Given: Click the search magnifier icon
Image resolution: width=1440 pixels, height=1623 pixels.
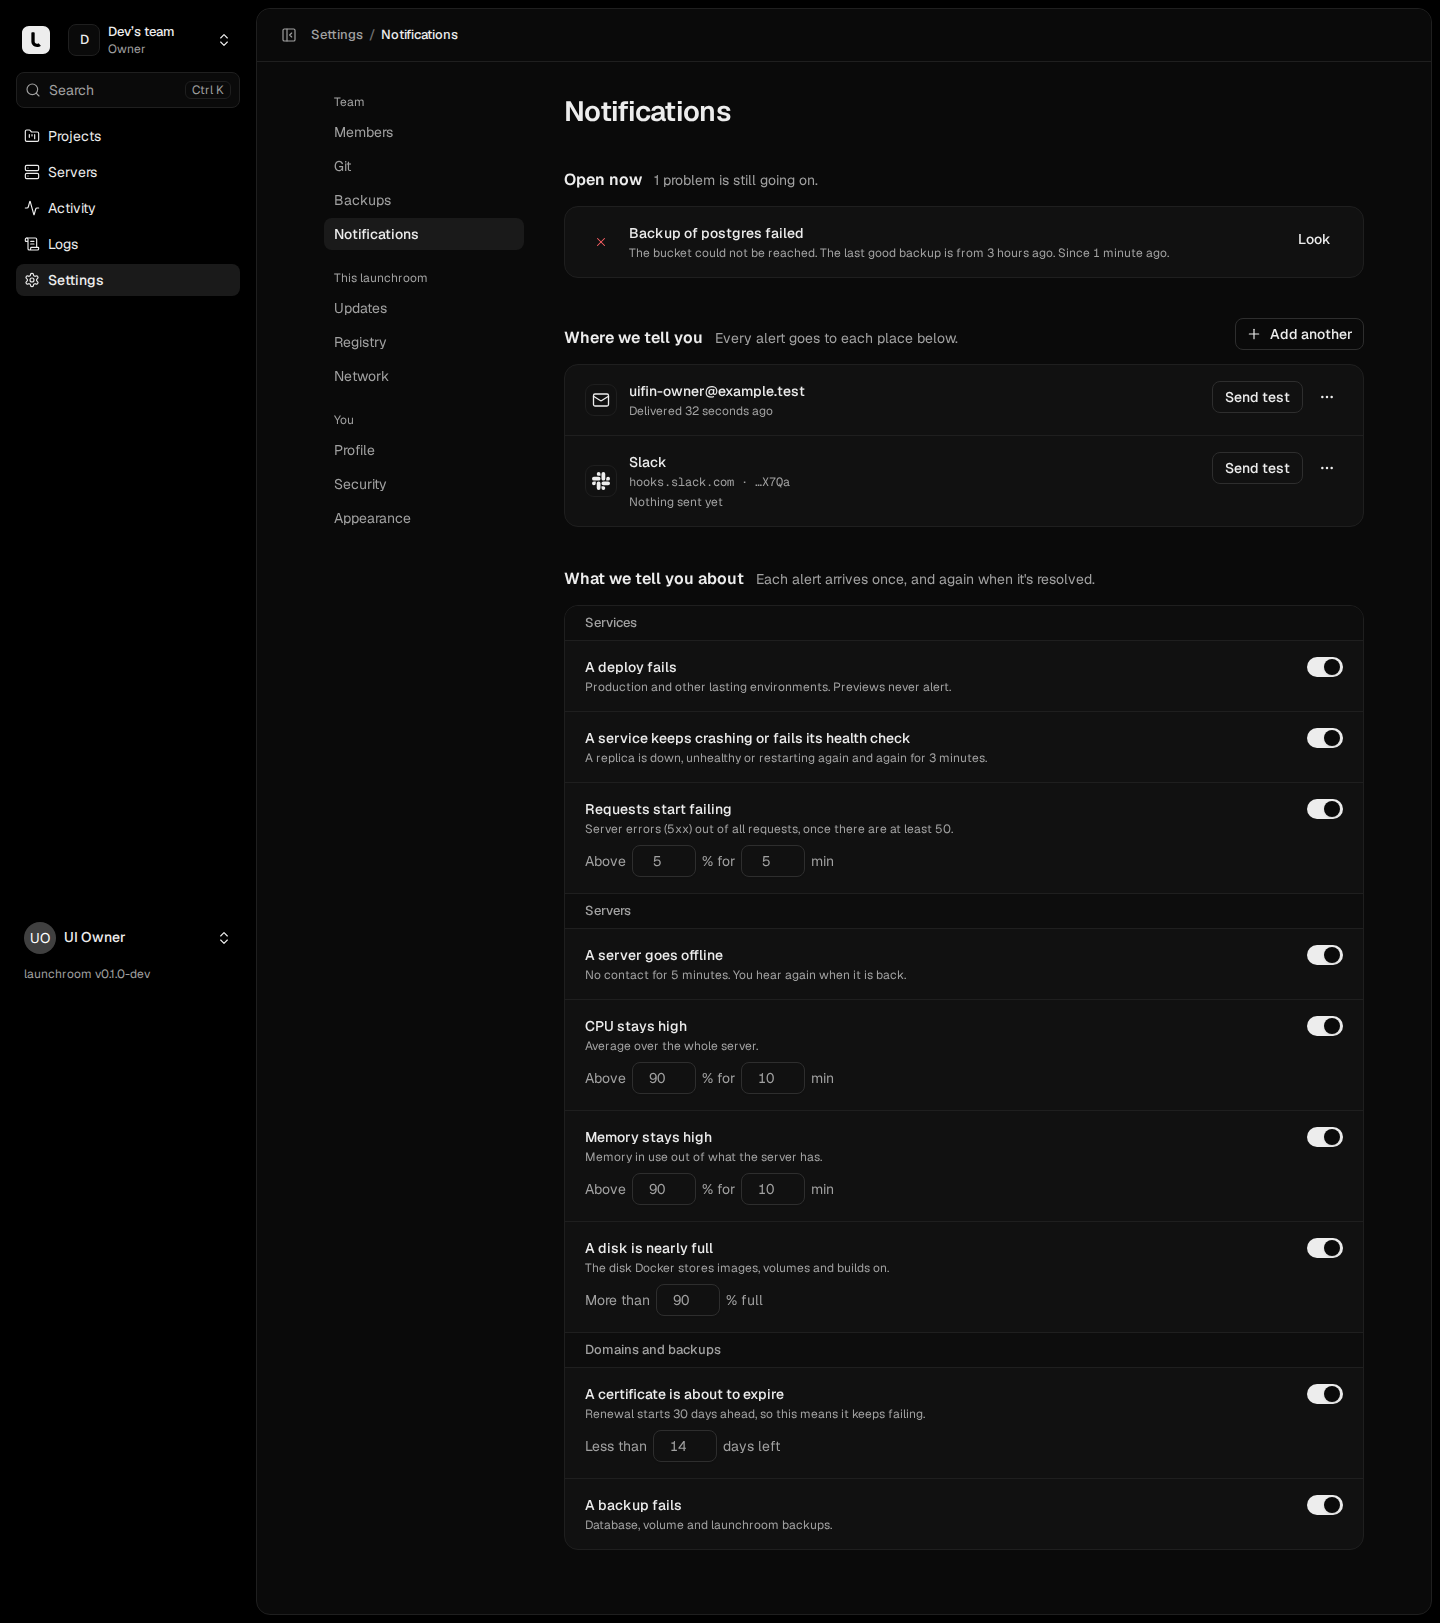Looking at the screenshot, I should coord(33,90).
